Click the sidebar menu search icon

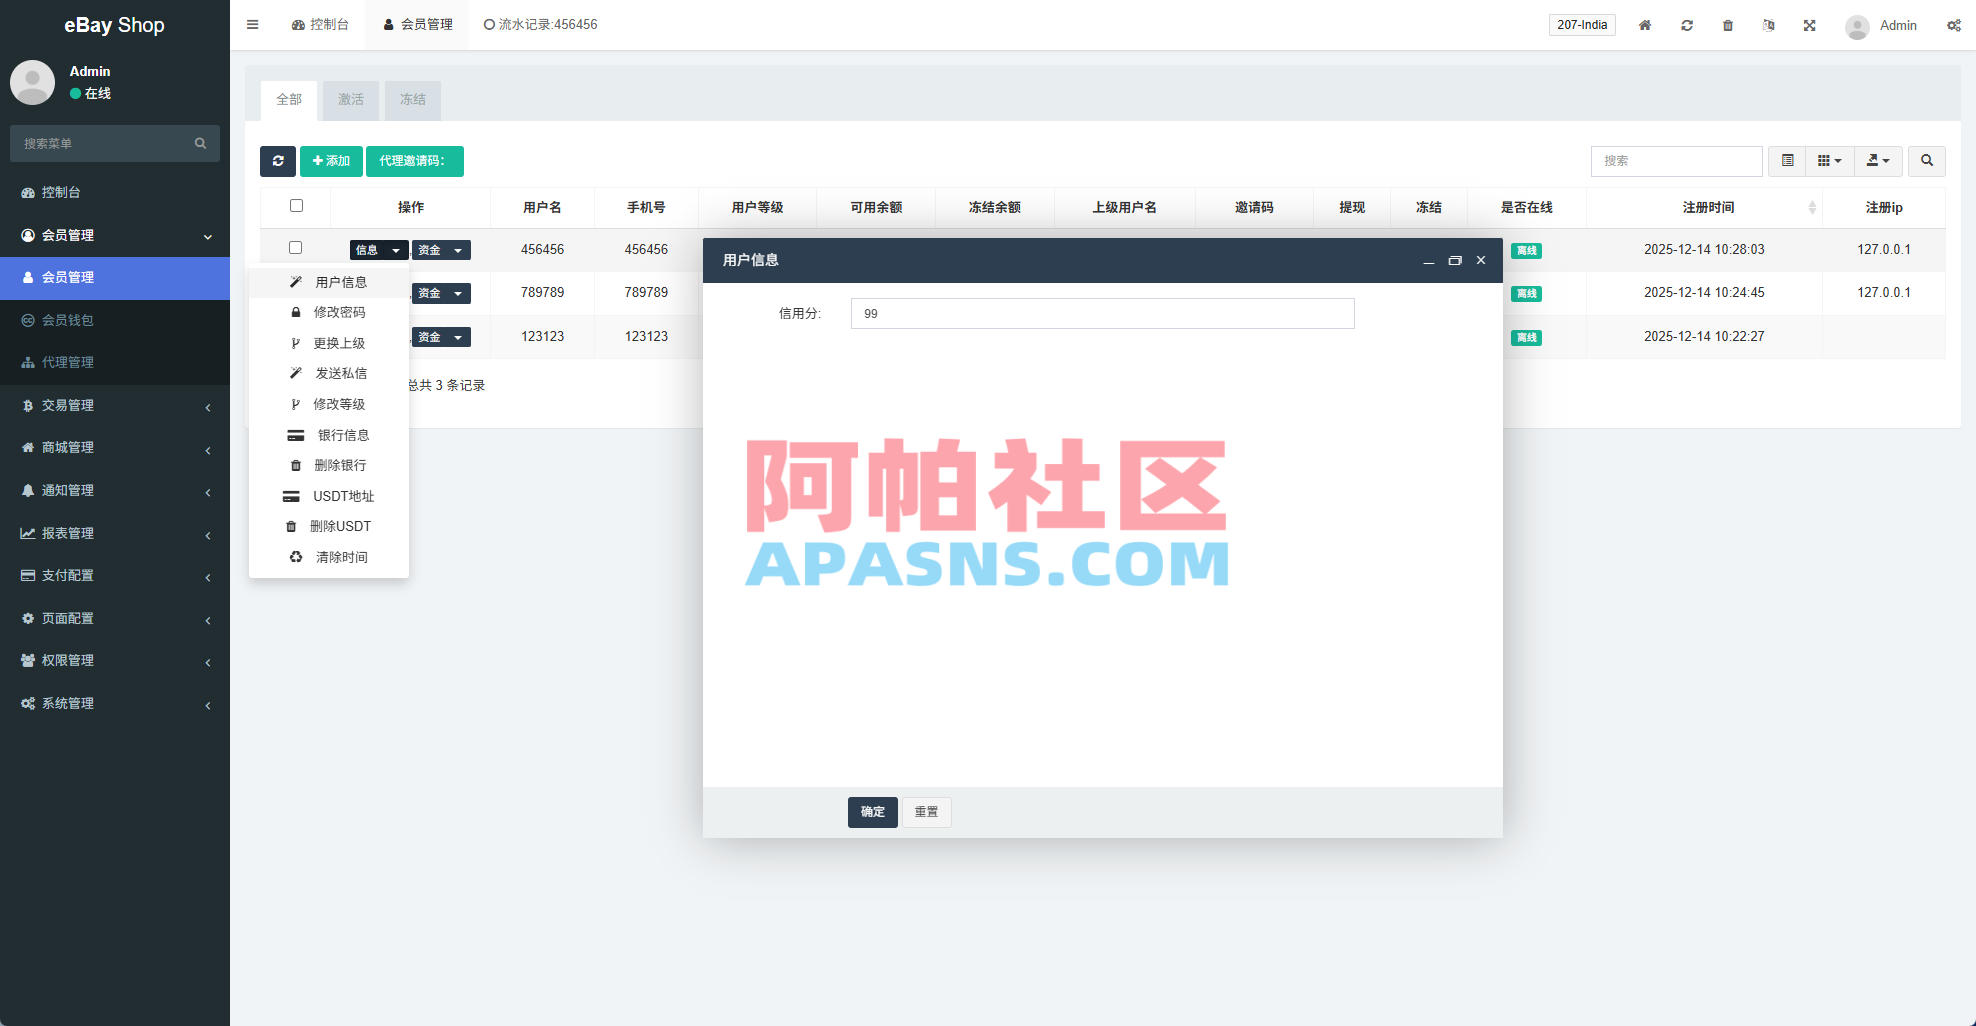[201, 144]
